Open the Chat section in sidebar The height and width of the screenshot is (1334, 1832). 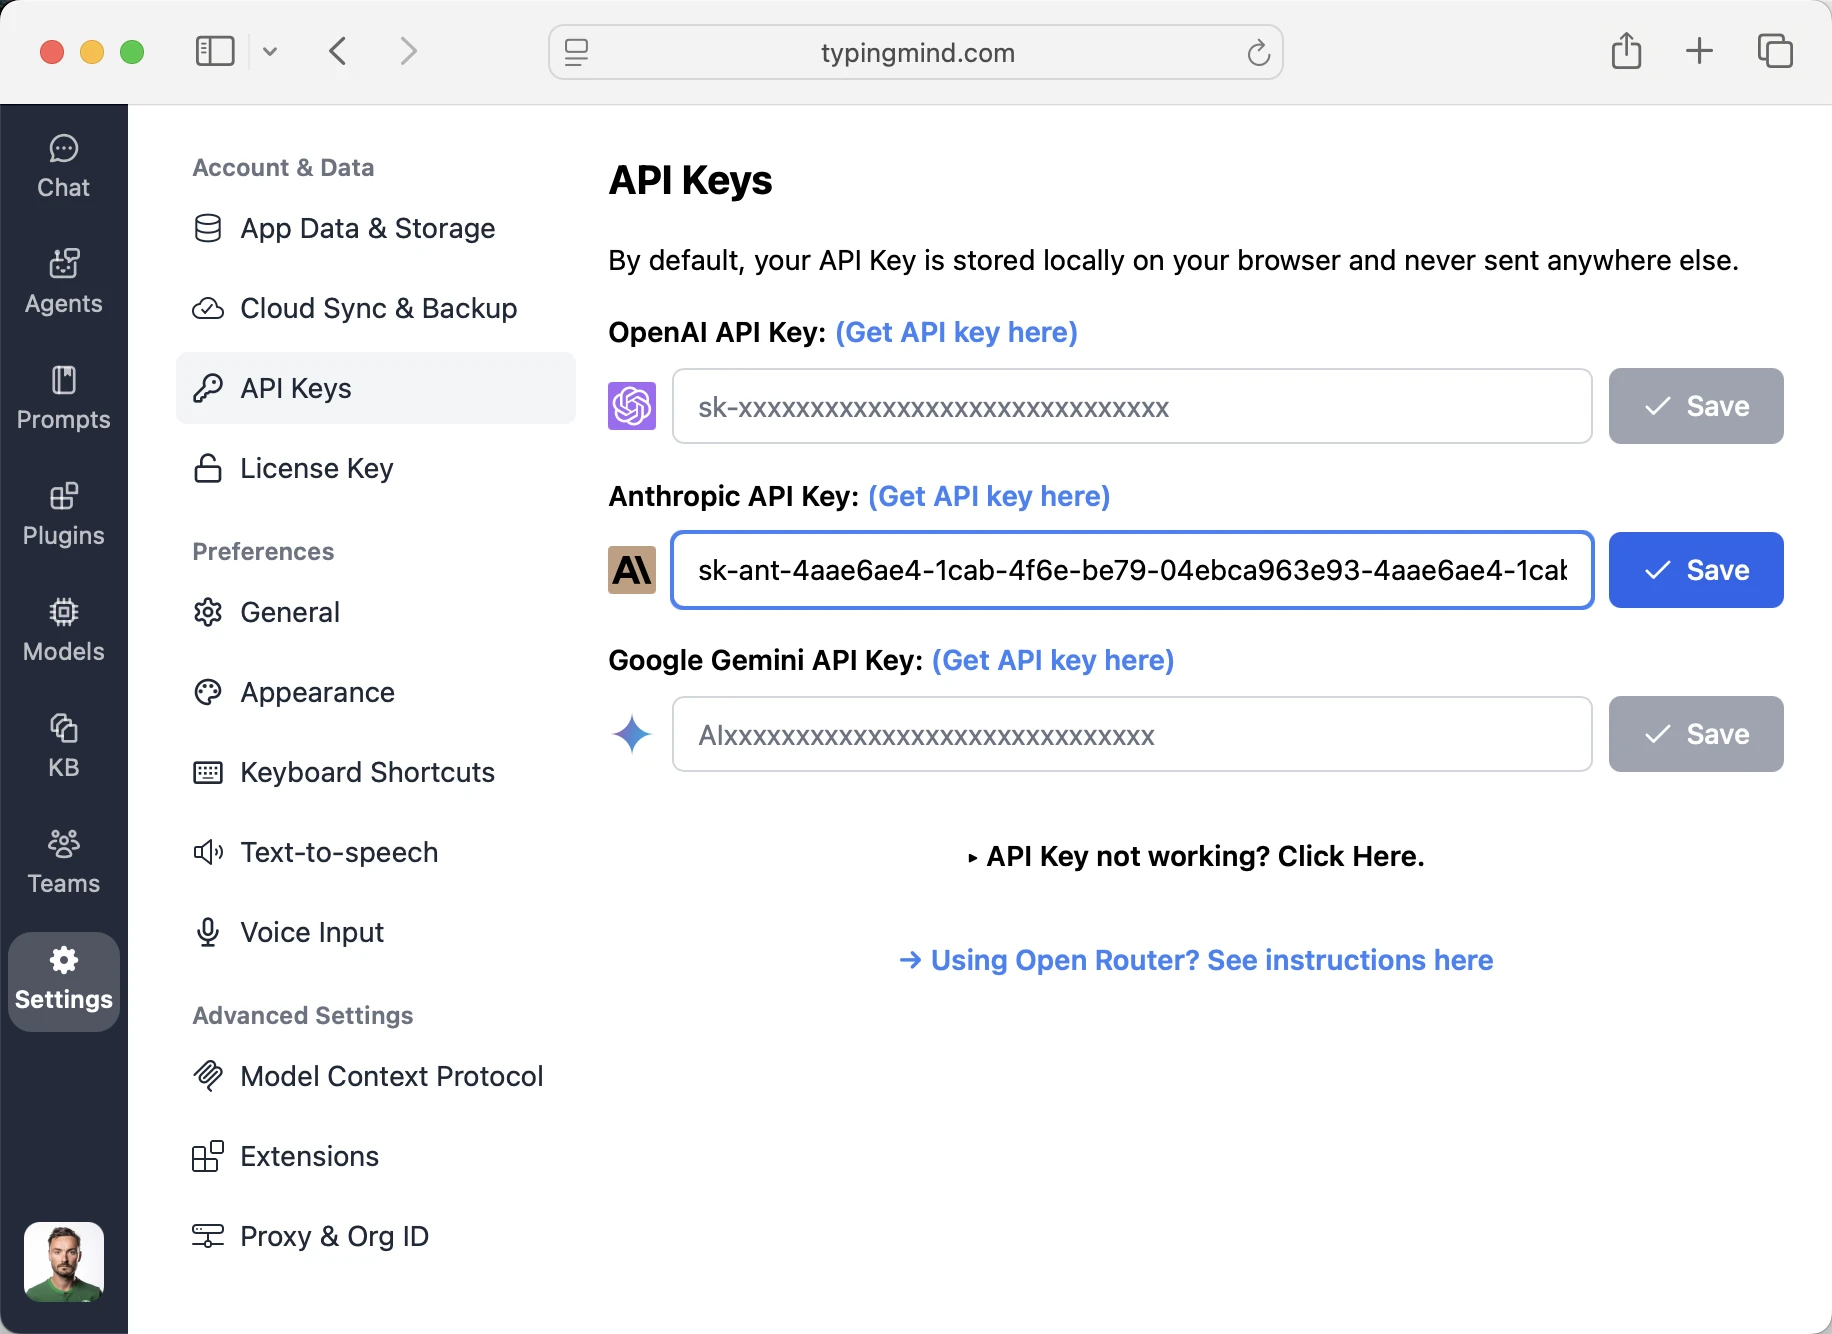63,167
